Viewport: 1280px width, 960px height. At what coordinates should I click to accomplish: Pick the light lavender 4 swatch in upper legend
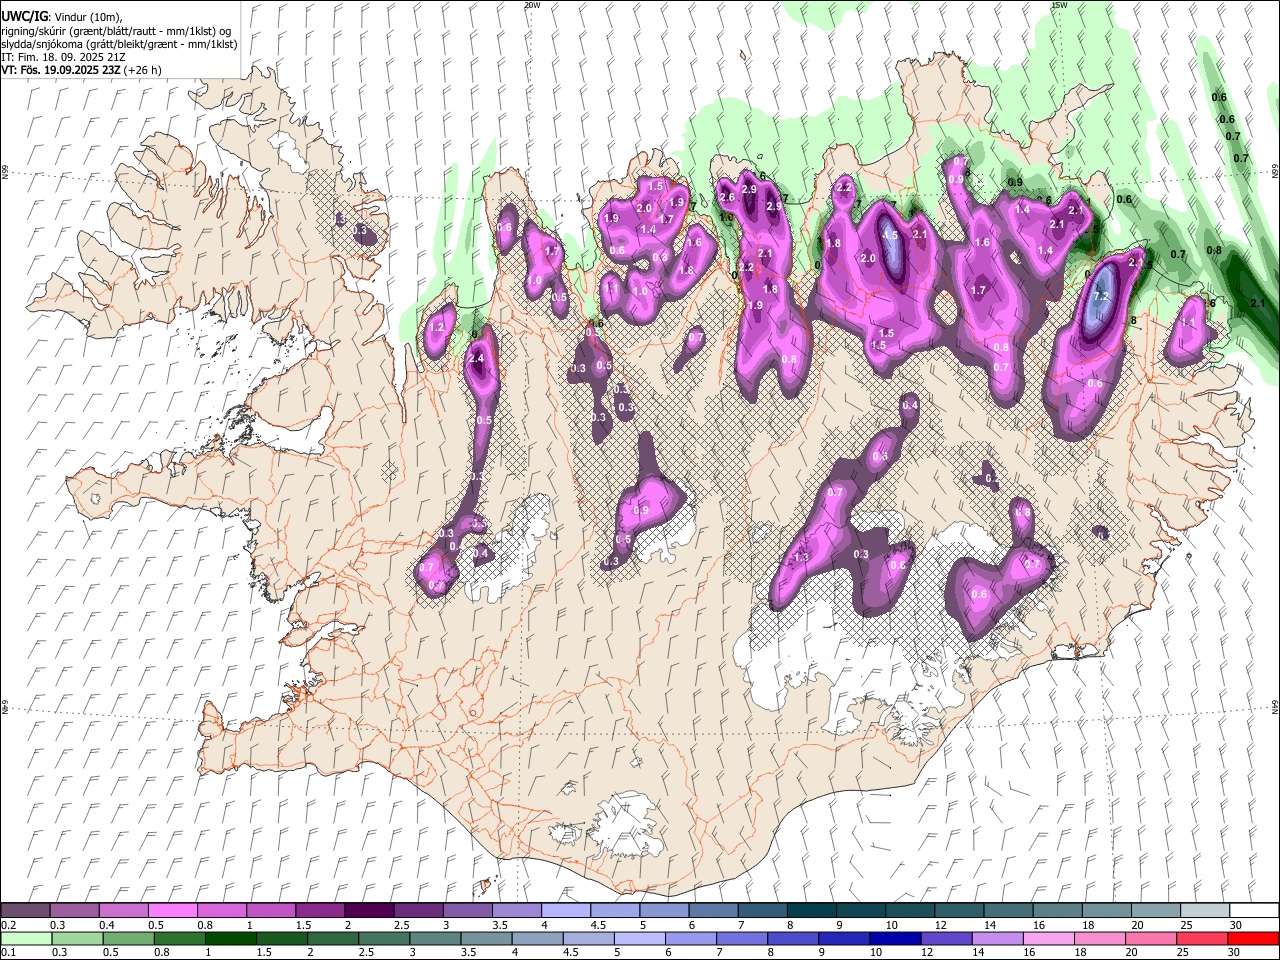click(x=564, y=911)
